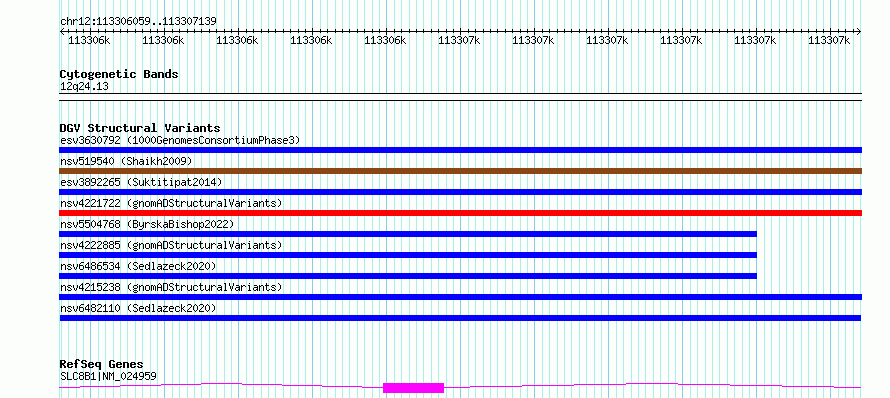Click the nsv6482110 (Sedlazeck2020) label

tap(138, 308)
